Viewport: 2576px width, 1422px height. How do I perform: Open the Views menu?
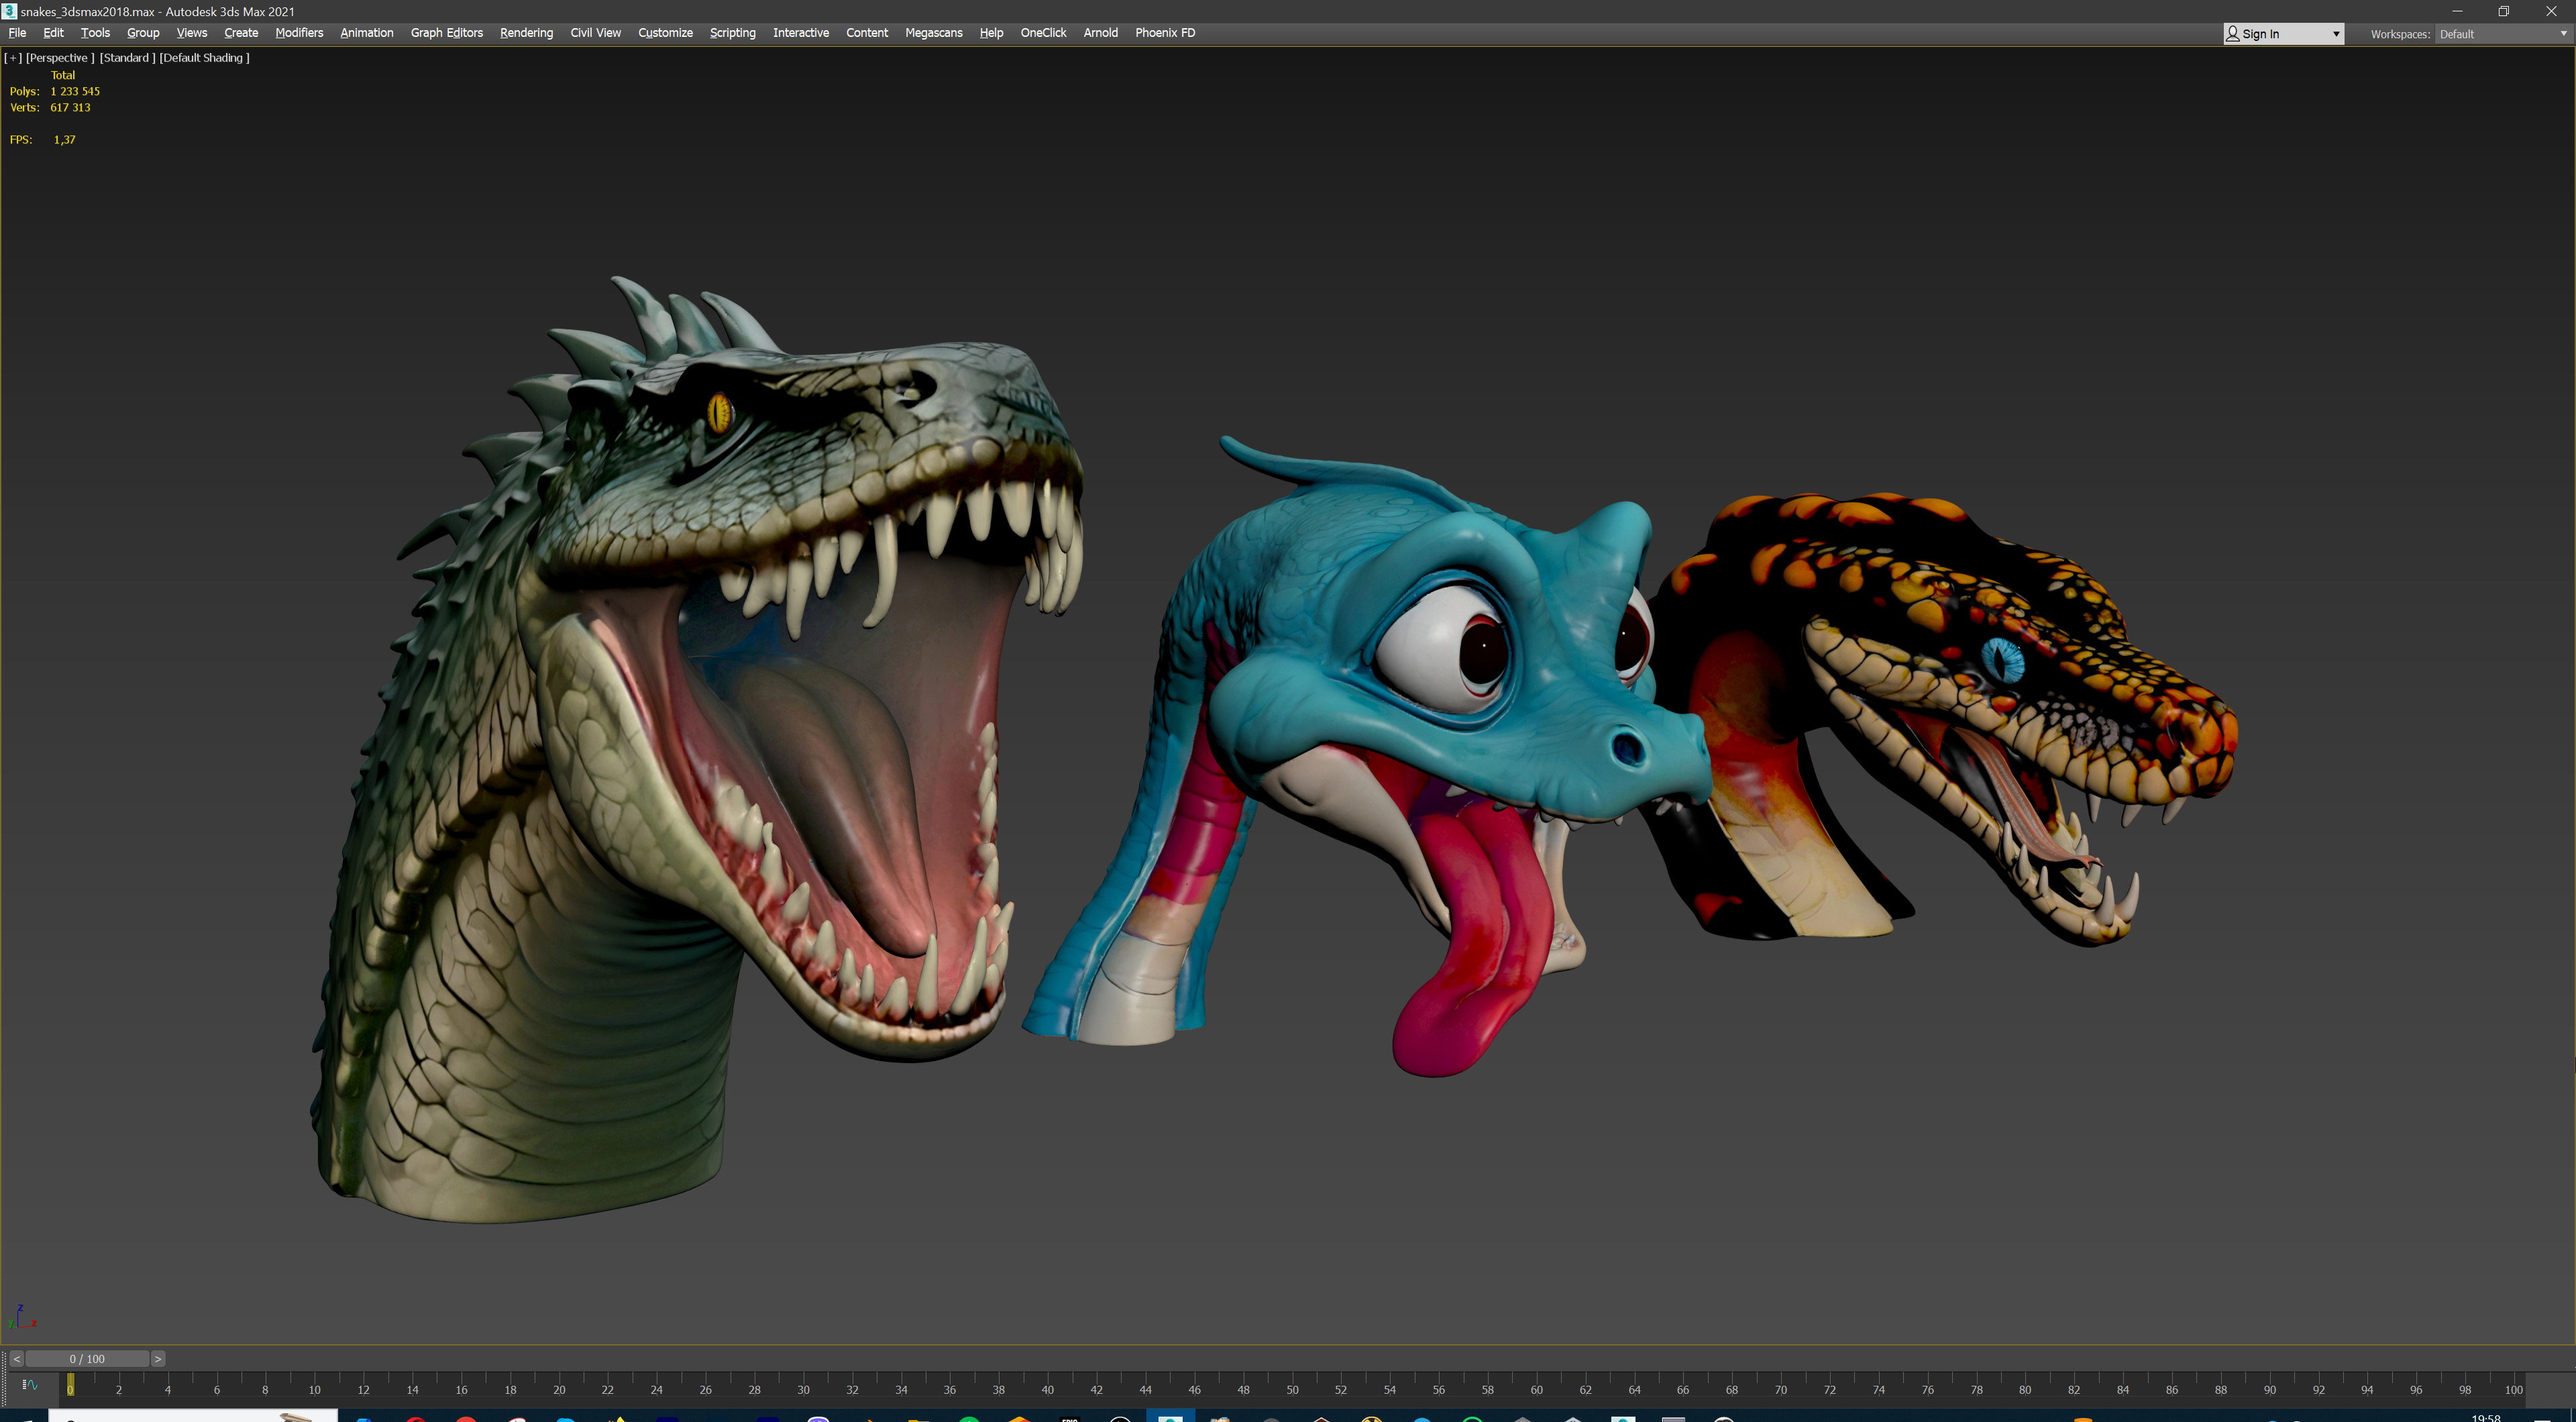(x=191, y=33)
